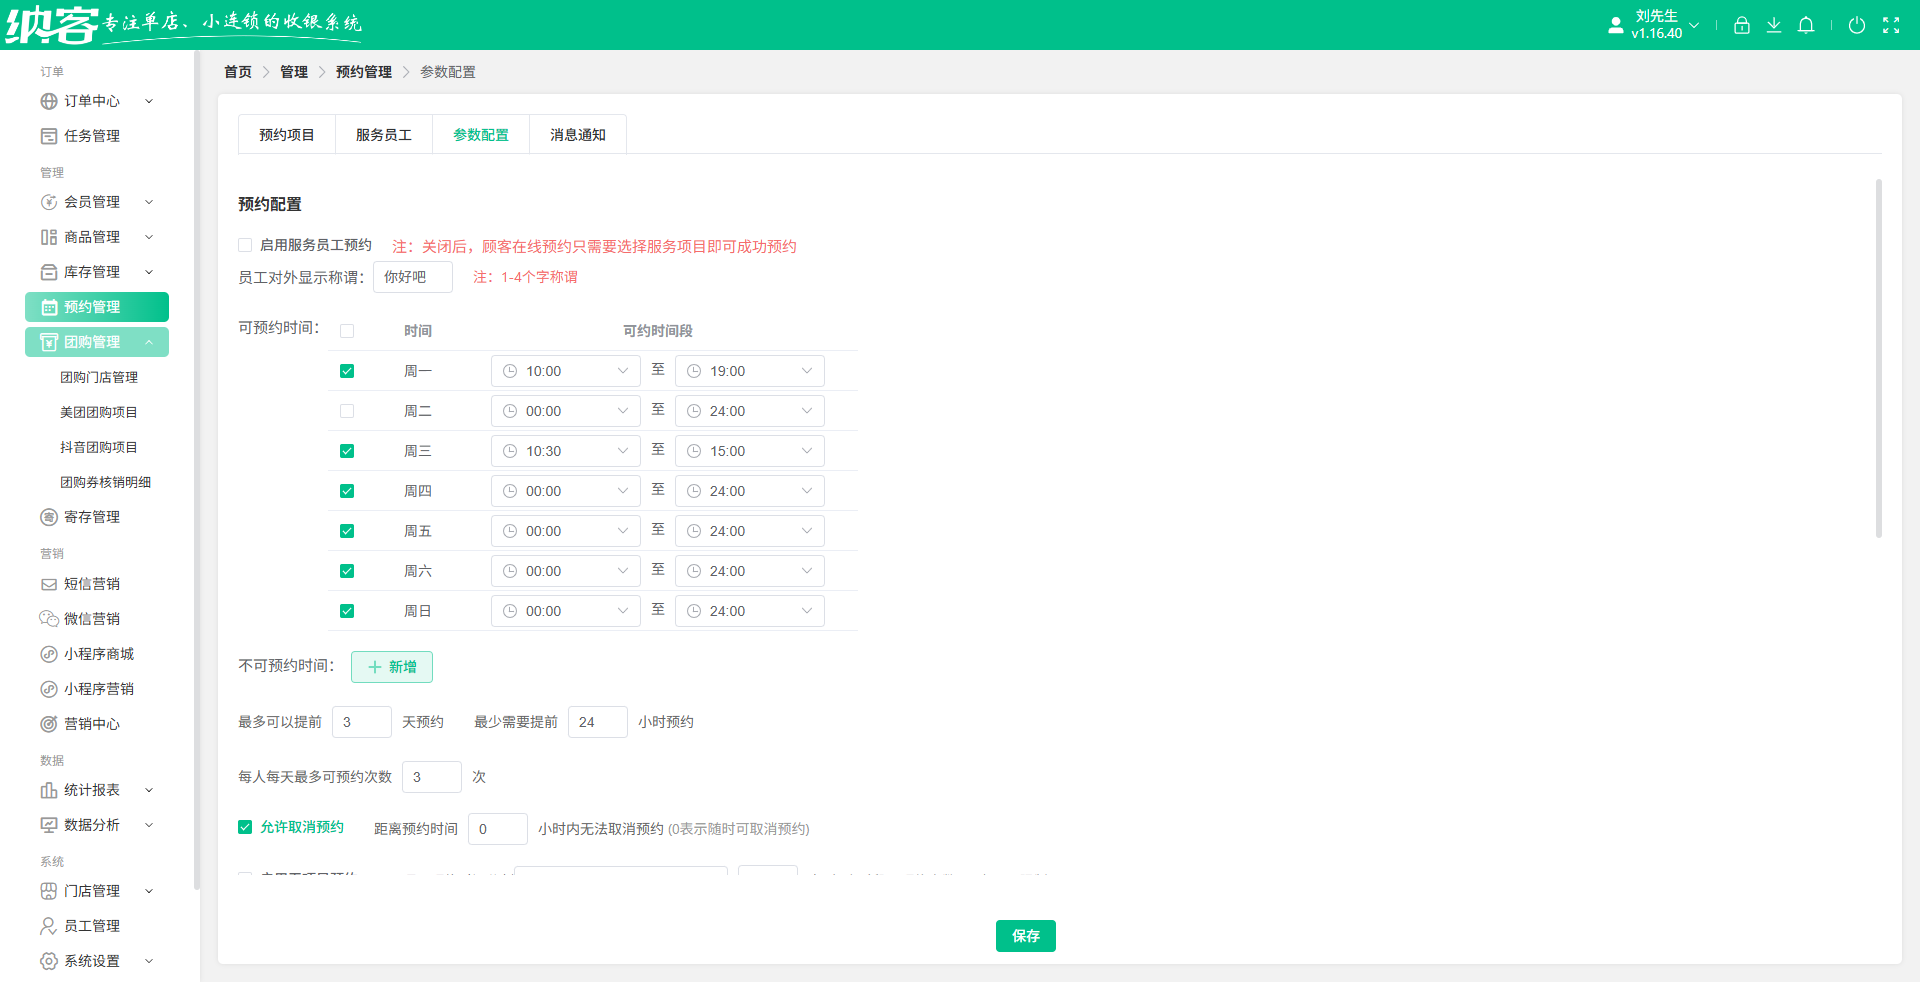The image size is (1920, 982).
Task: Click the lock screen icon in header
Action: click(1742, 25)
